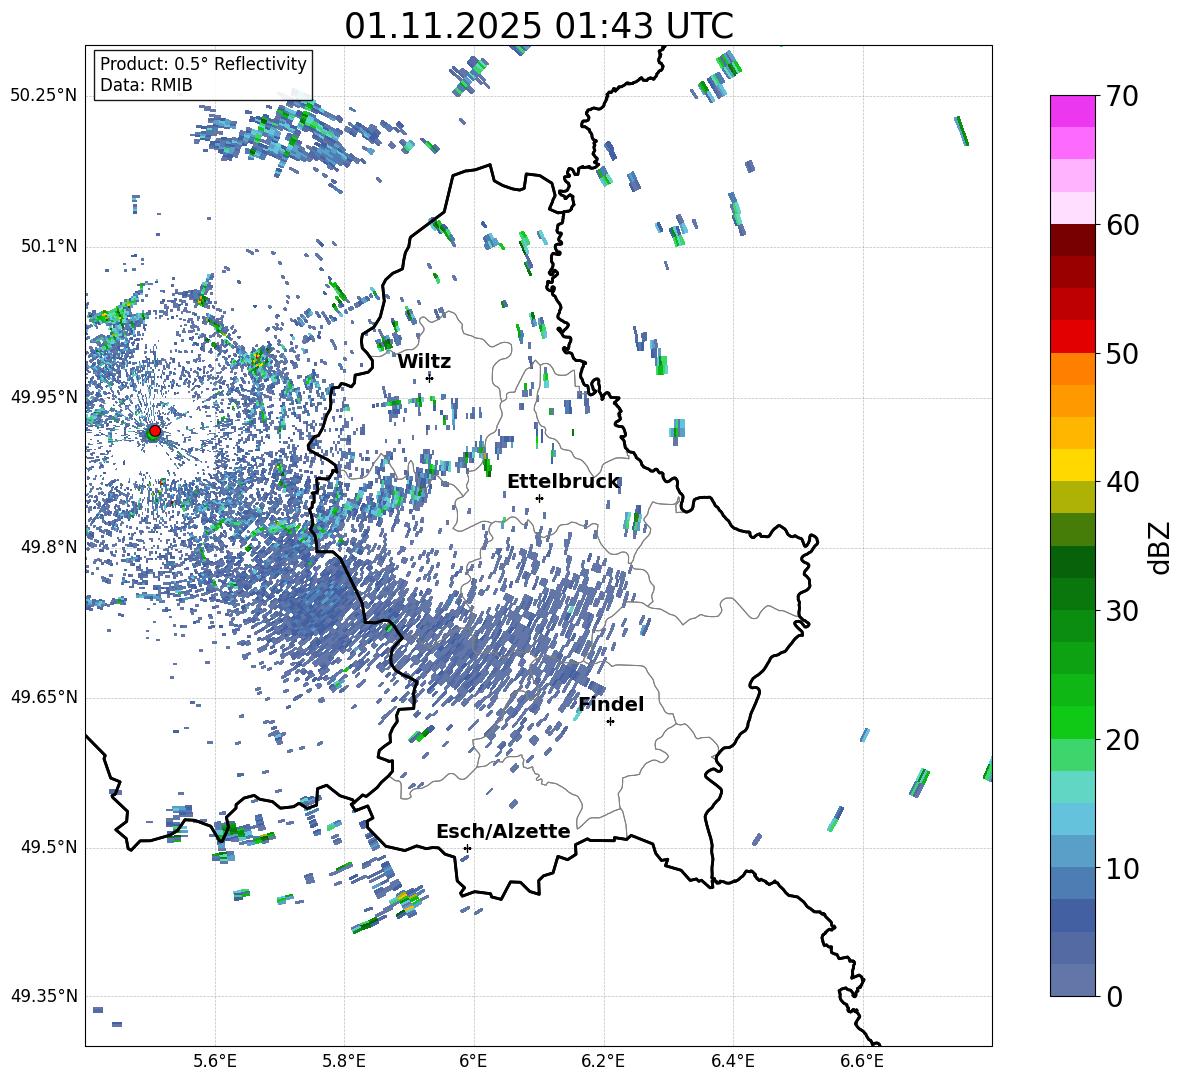Select the Esch/Alzette cross marker
Image resolution: width=1184 pixels, height=1081 pixels.
(467, 848)
